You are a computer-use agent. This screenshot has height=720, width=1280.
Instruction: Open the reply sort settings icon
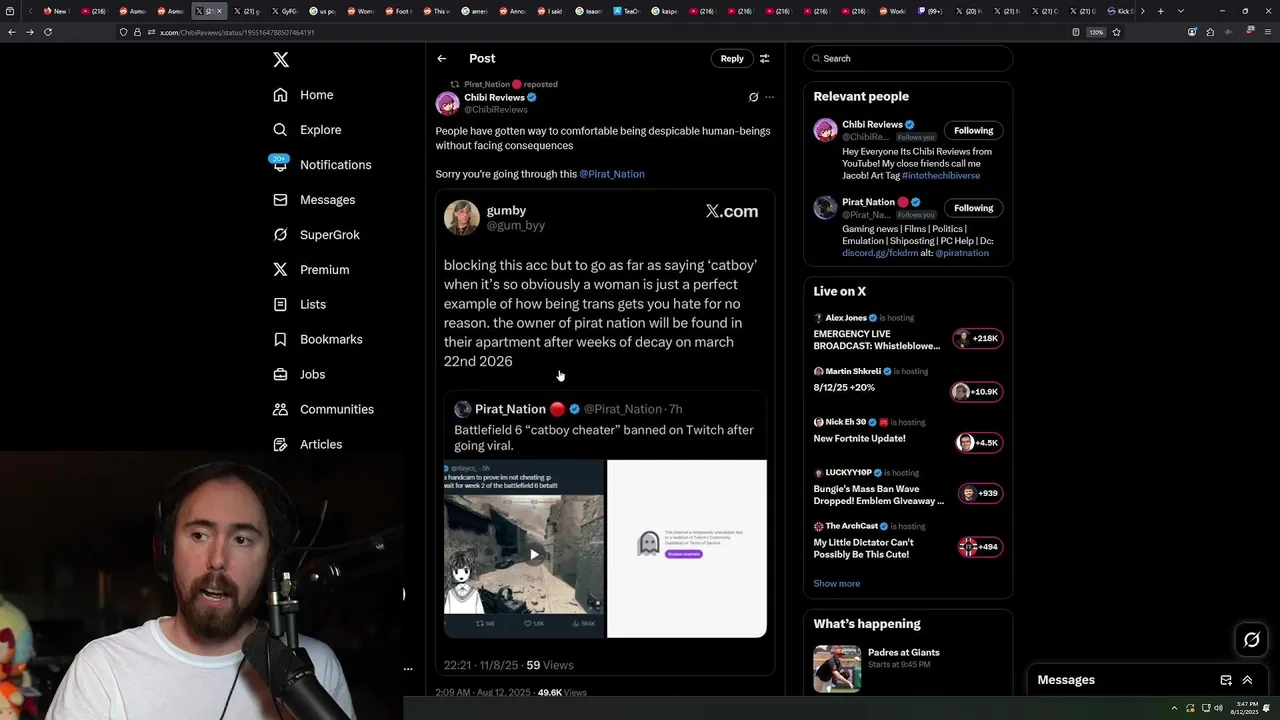coord(765,59)
